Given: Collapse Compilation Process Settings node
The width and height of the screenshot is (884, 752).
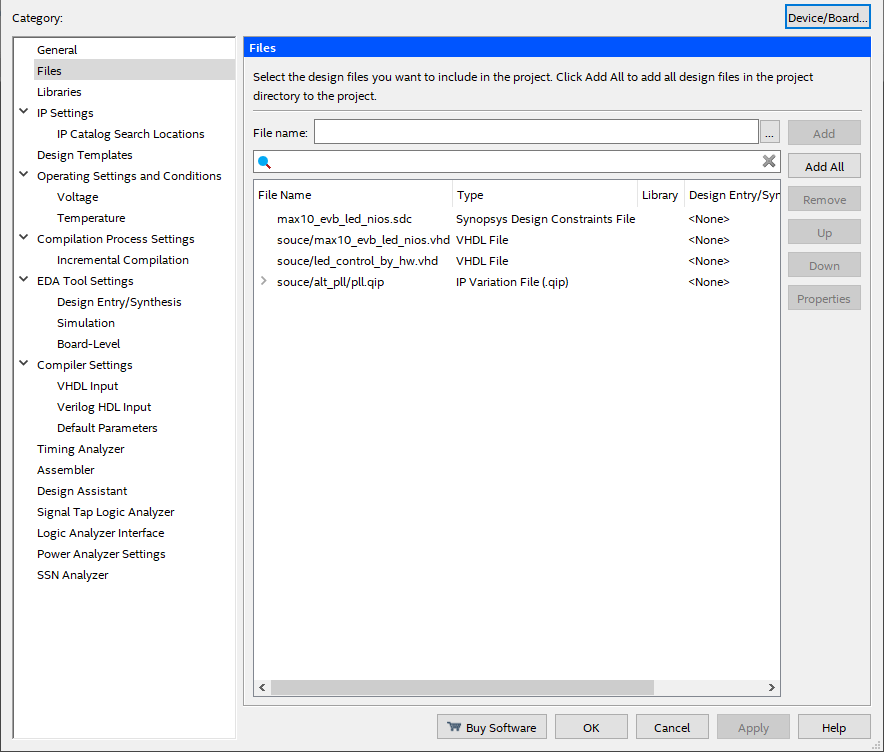Looking at the screenshot, I should 24,238.
